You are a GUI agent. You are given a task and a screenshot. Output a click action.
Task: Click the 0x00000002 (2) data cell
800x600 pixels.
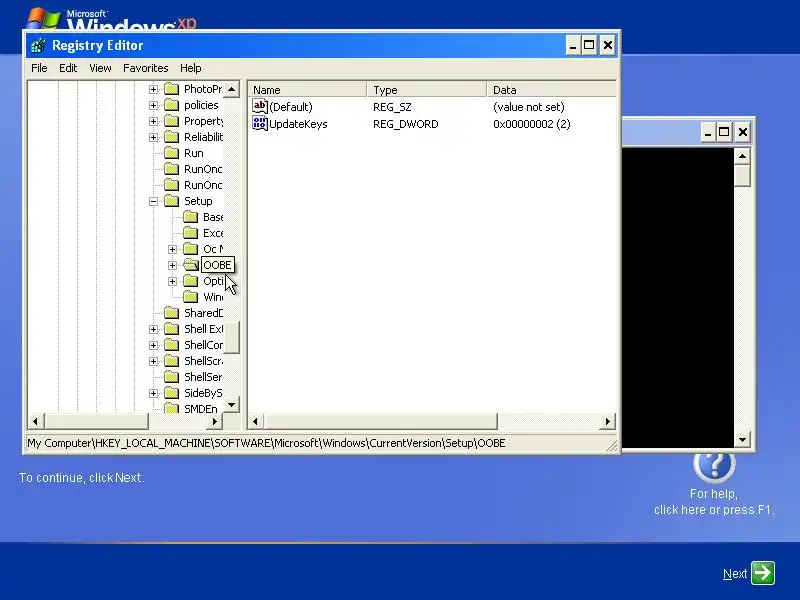532,124
